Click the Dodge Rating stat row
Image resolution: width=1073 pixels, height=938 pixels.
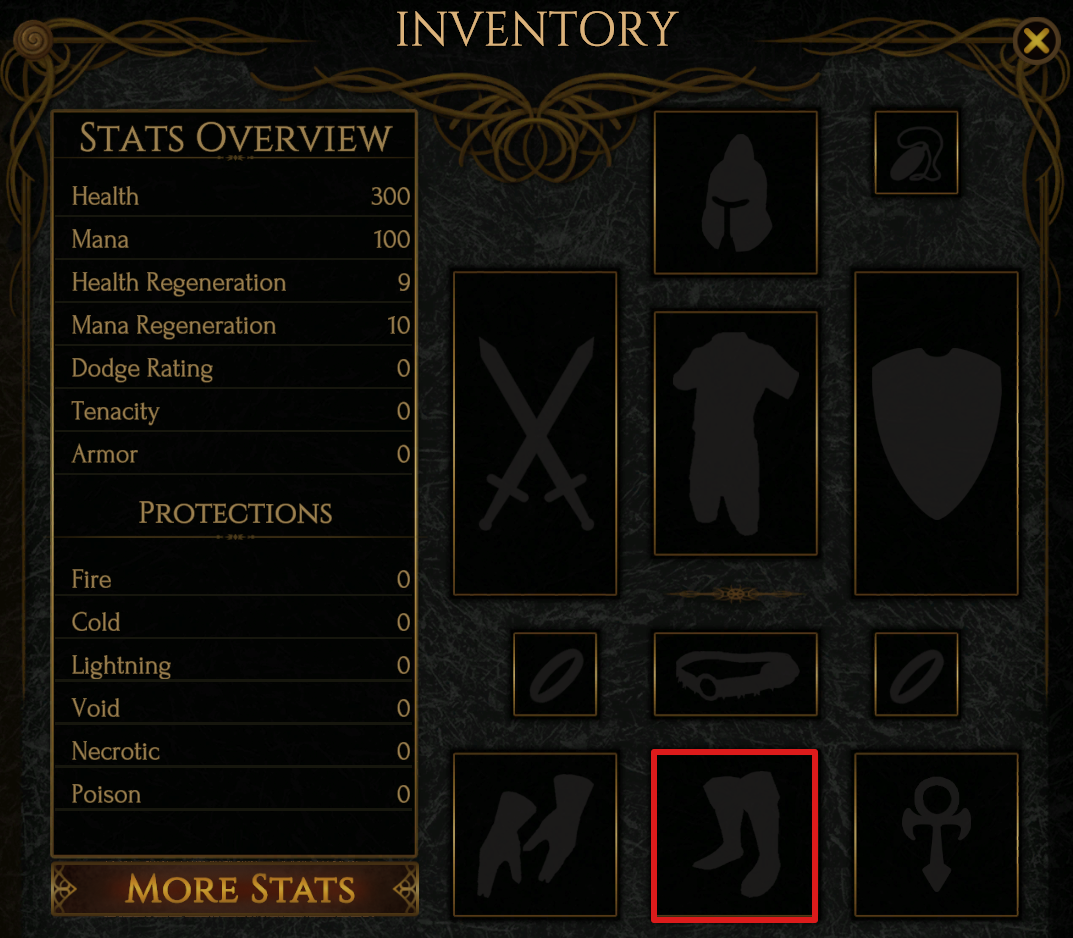[x=235, y=368]
